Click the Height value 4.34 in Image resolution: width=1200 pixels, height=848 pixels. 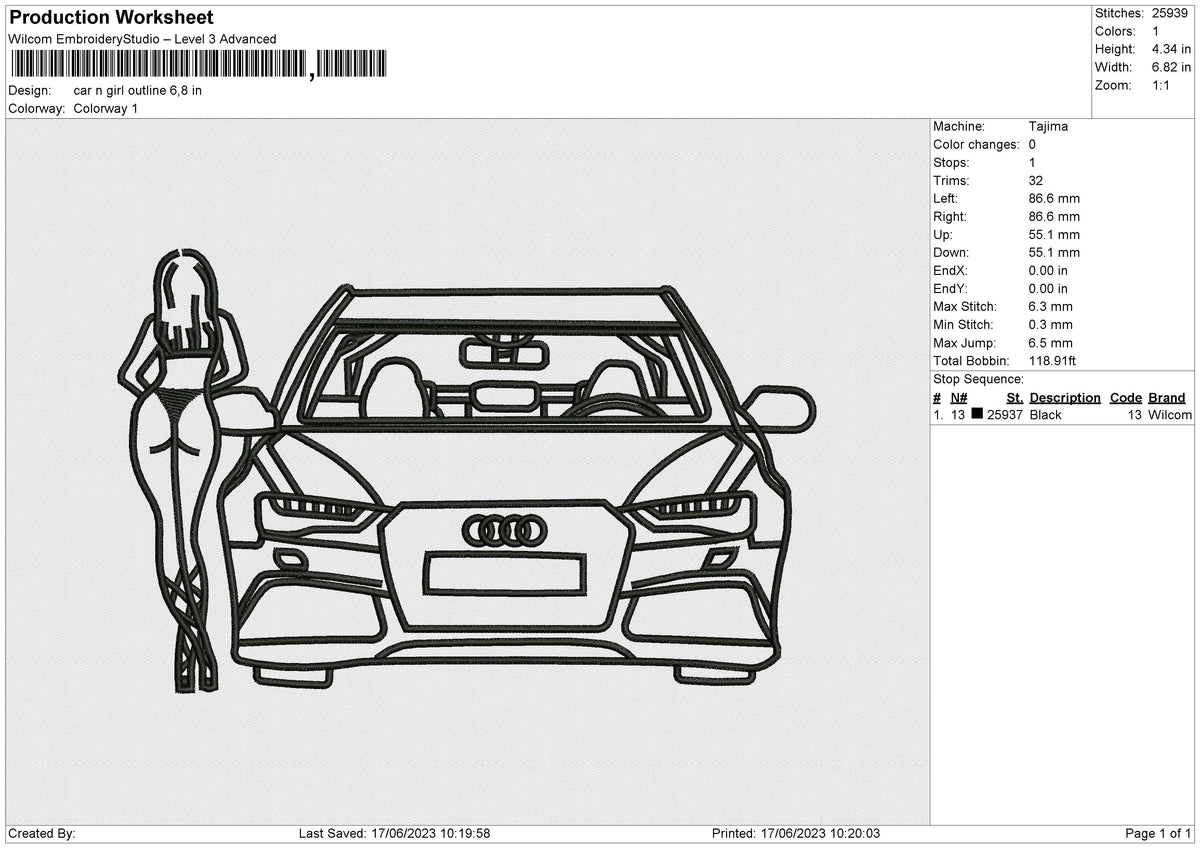pyautogui.click(x=1171, y=49)
